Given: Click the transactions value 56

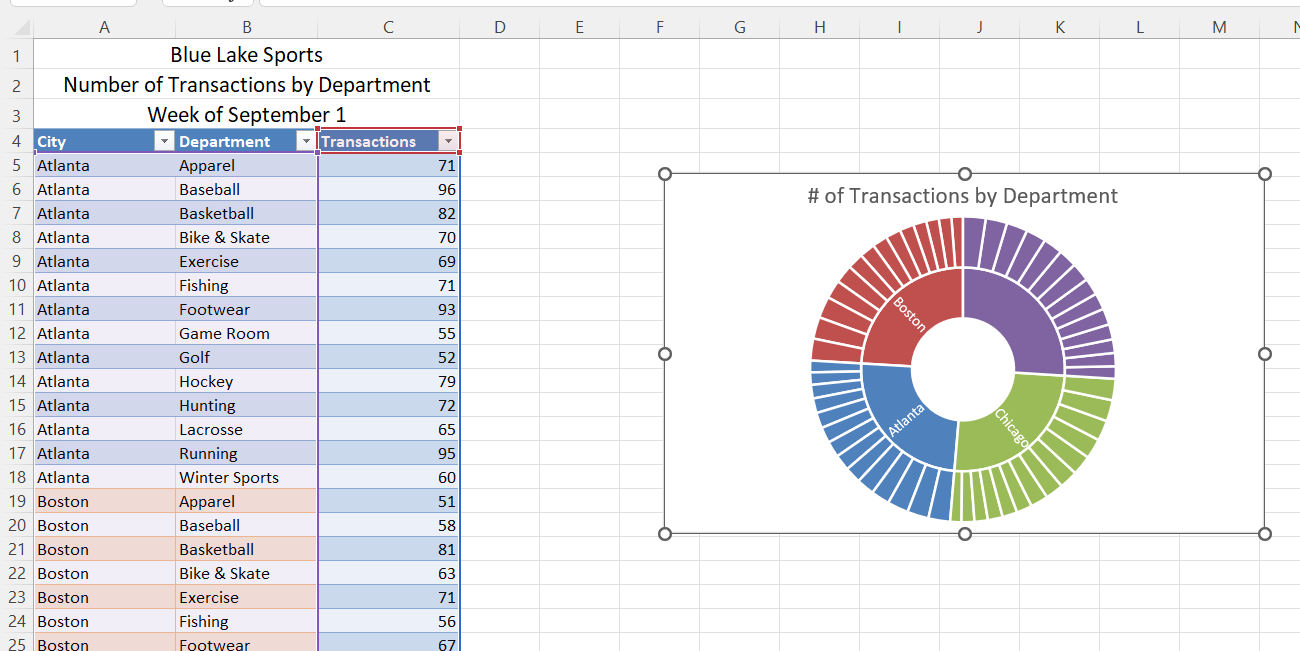Looking at the screenshot, I should coord(388,622).
